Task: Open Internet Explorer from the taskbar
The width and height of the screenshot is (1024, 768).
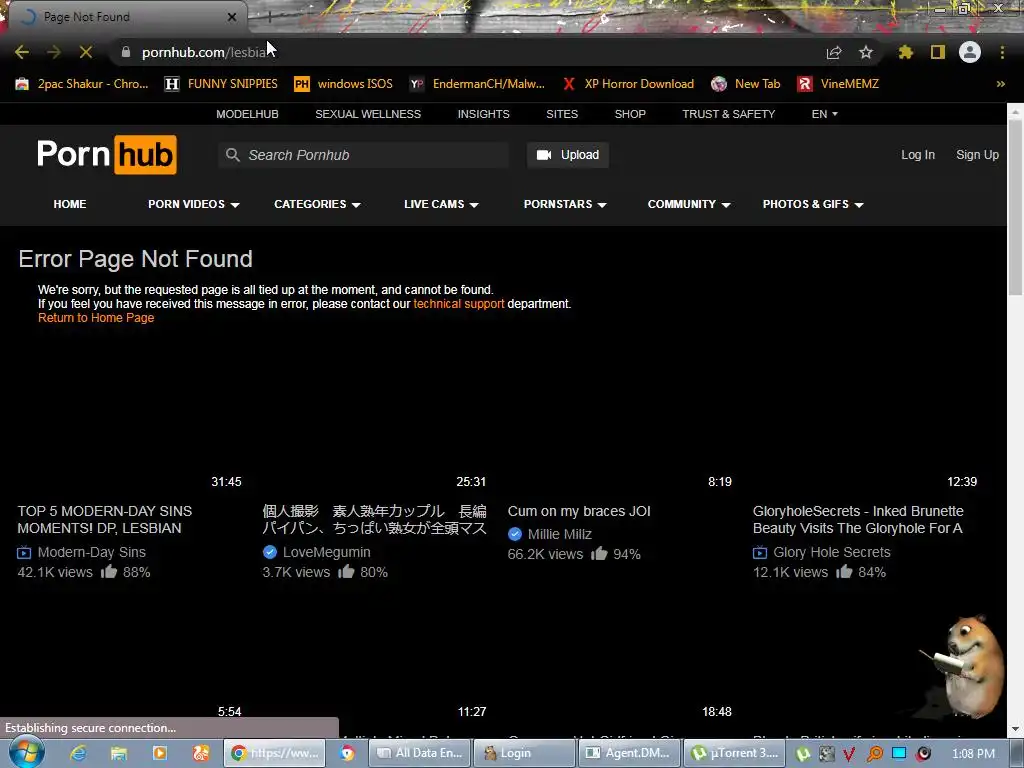Action: coord(78,753)
